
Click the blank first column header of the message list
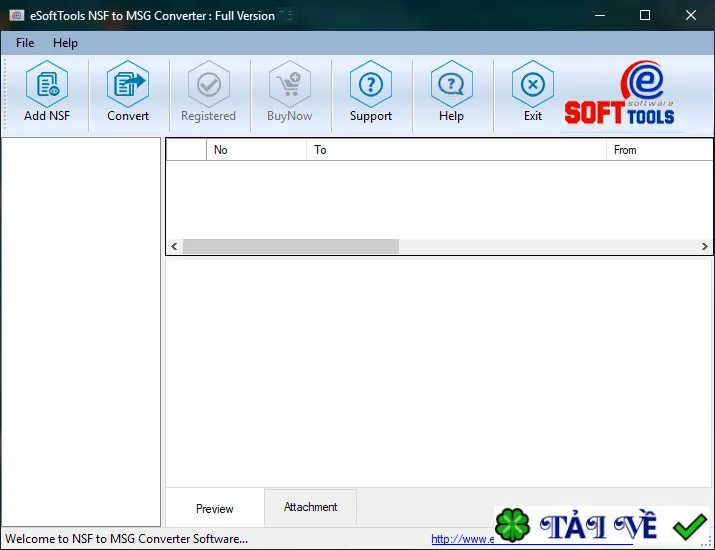point(187,150)
